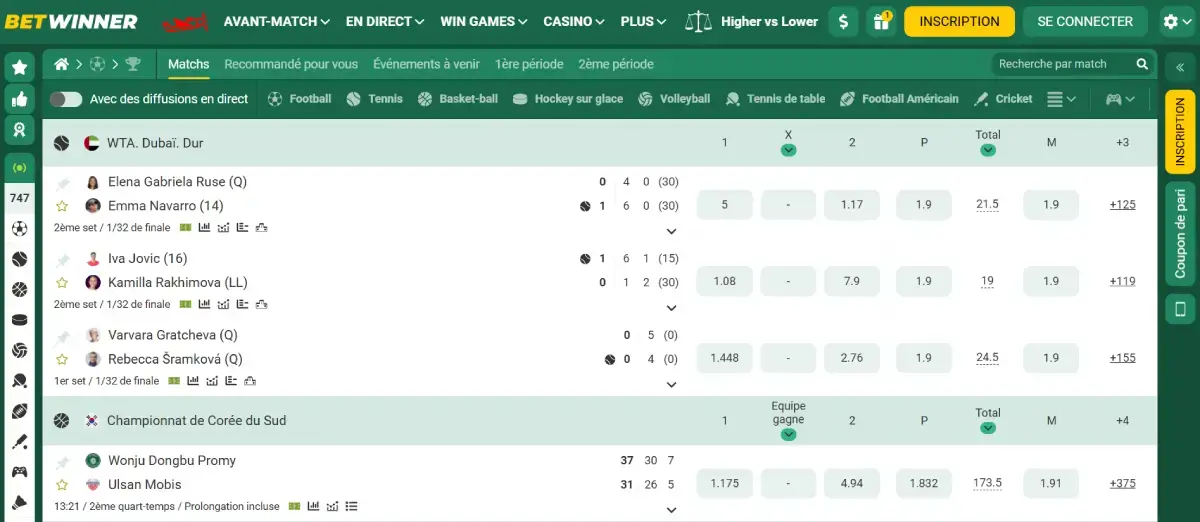Select the table tennis paddle icon in sidebar
Image resolution: width=1200 pixels, height=522 pixels.
[x=19, y=381]
